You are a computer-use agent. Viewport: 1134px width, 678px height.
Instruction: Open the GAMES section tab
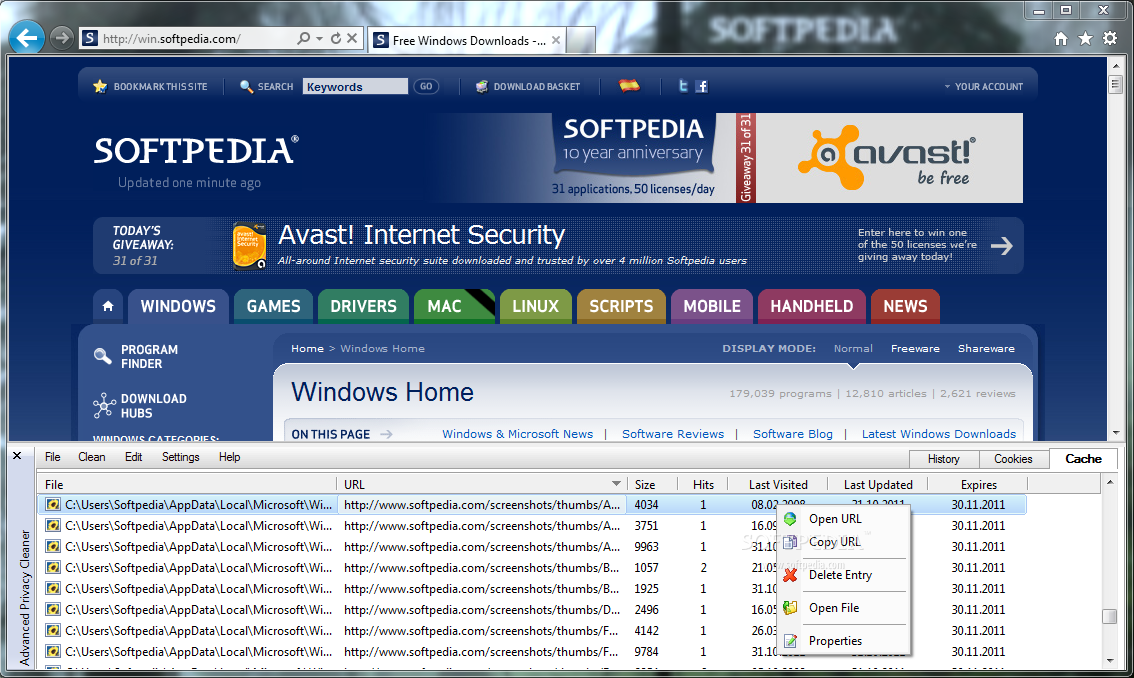[x=273, y=306]
